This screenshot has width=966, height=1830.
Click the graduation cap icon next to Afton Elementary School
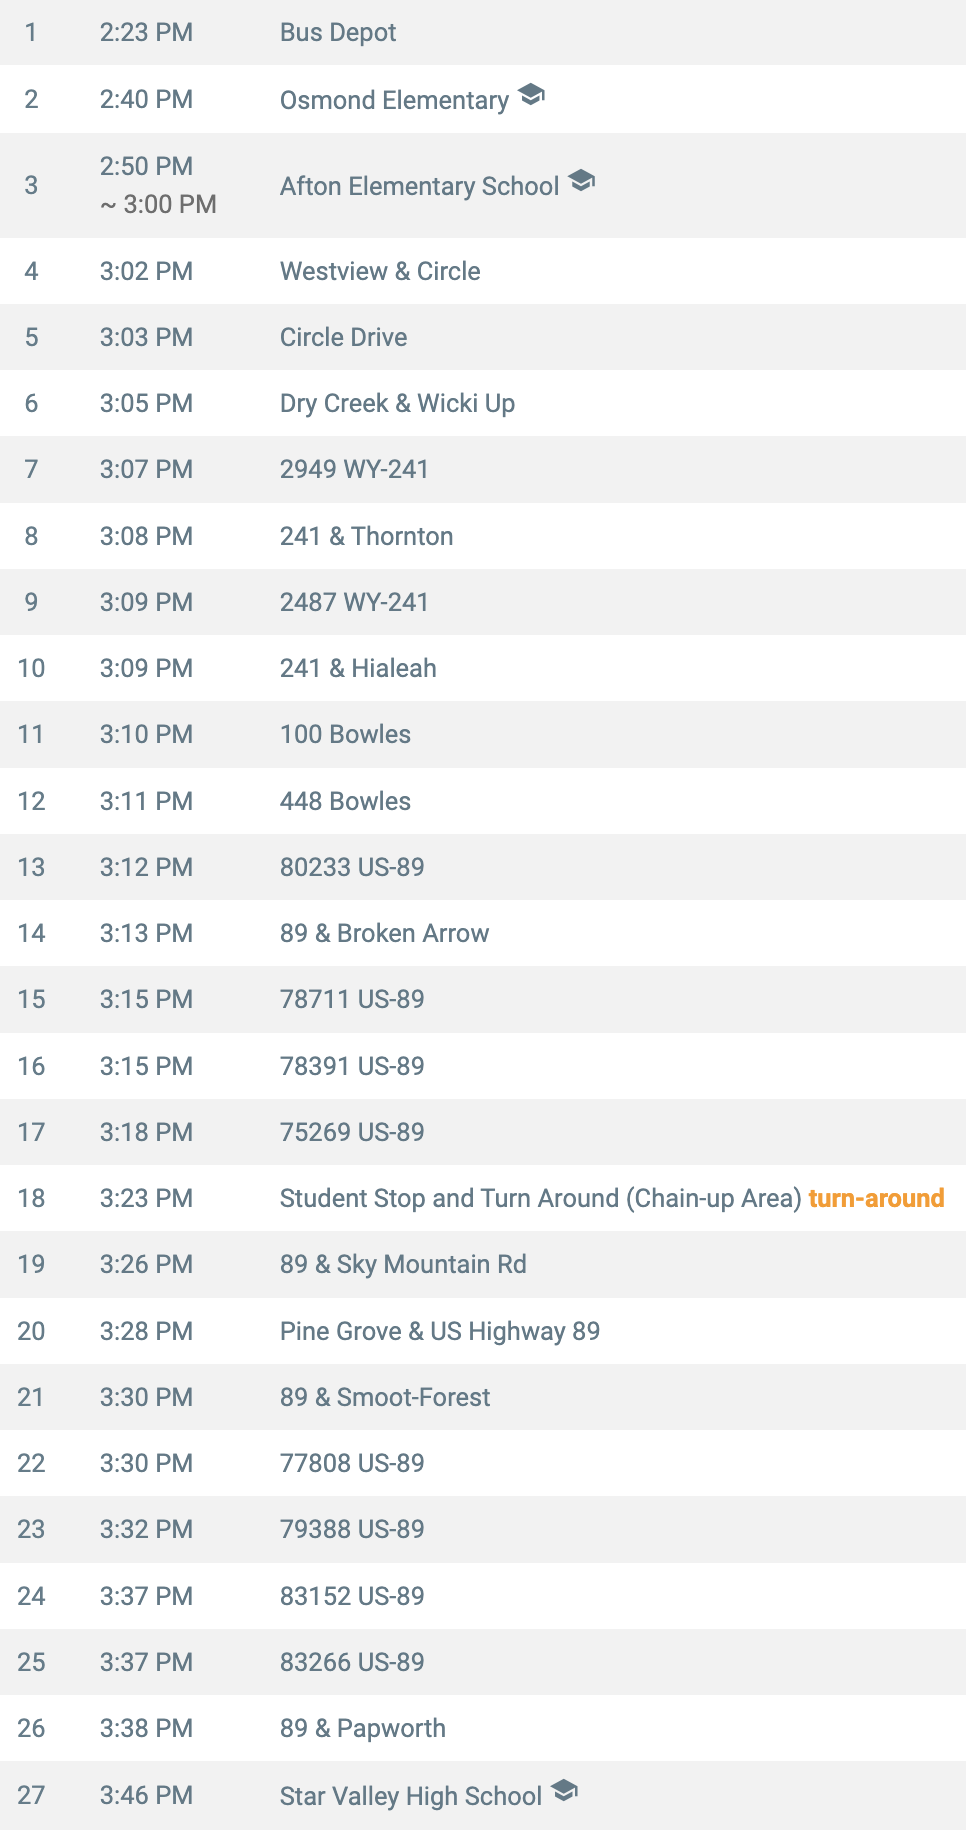[x=581, y=181]
